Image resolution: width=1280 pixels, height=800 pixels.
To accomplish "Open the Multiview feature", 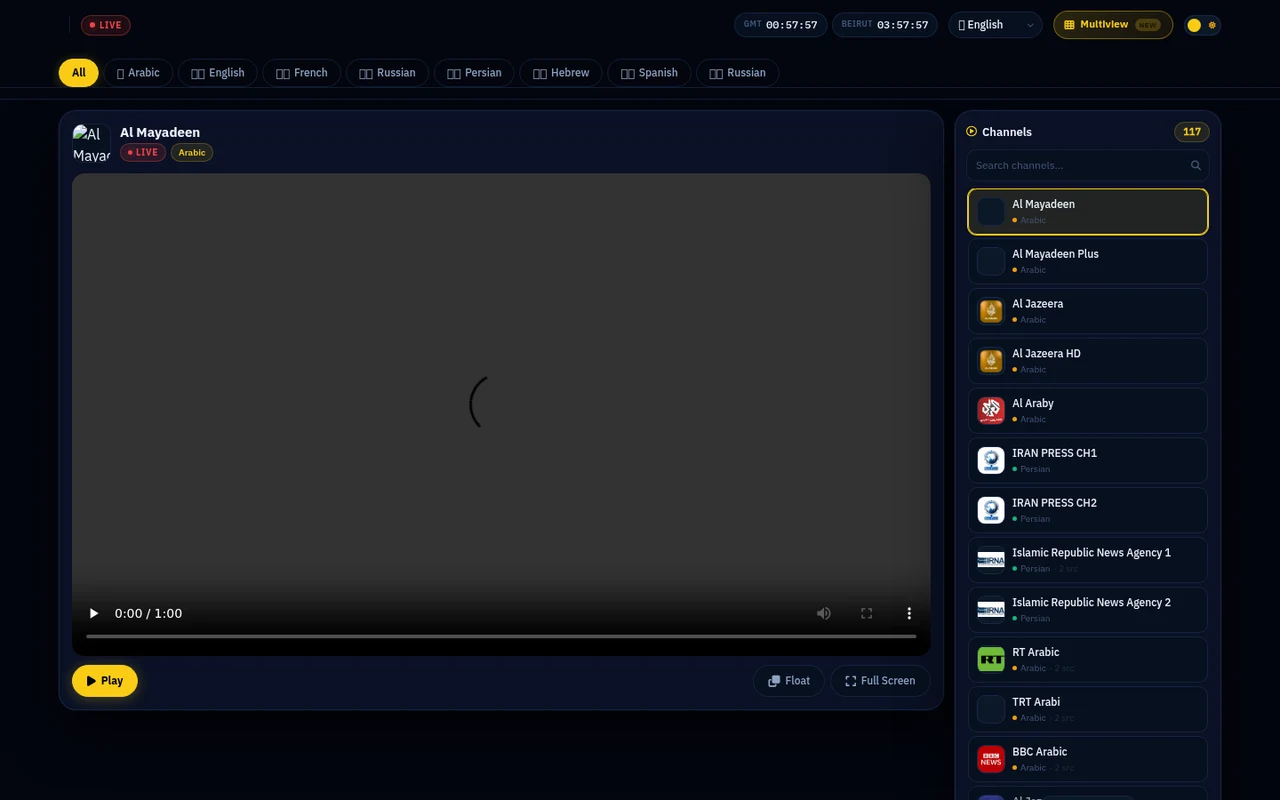I will pyautogui.click(x=1113, y=25).
